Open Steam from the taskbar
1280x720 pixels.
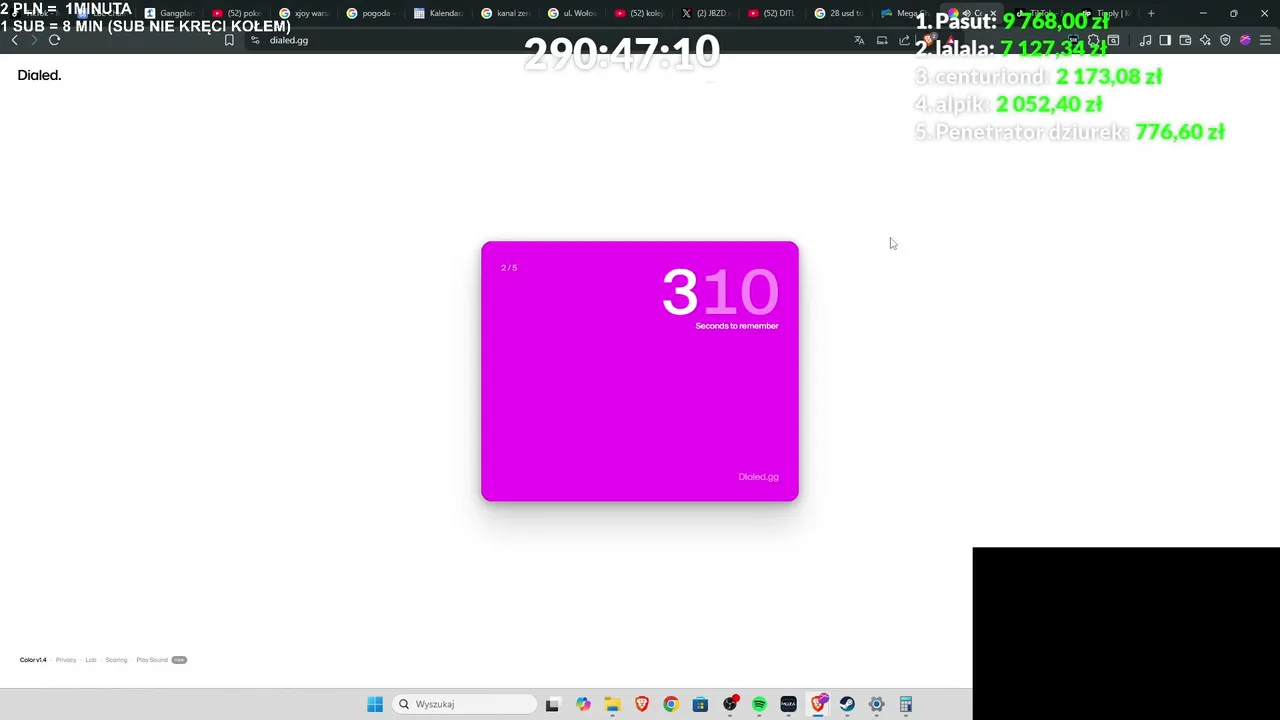click(x=847, y=704)
